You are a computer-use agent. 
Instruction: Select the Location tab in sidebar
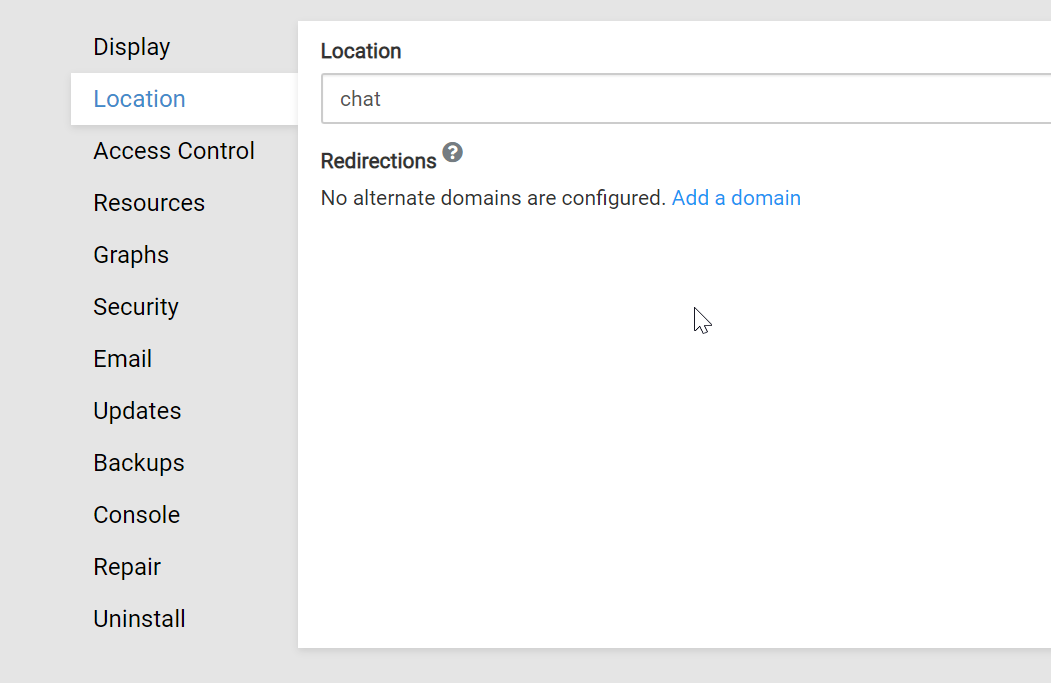[x=139, y=99]
